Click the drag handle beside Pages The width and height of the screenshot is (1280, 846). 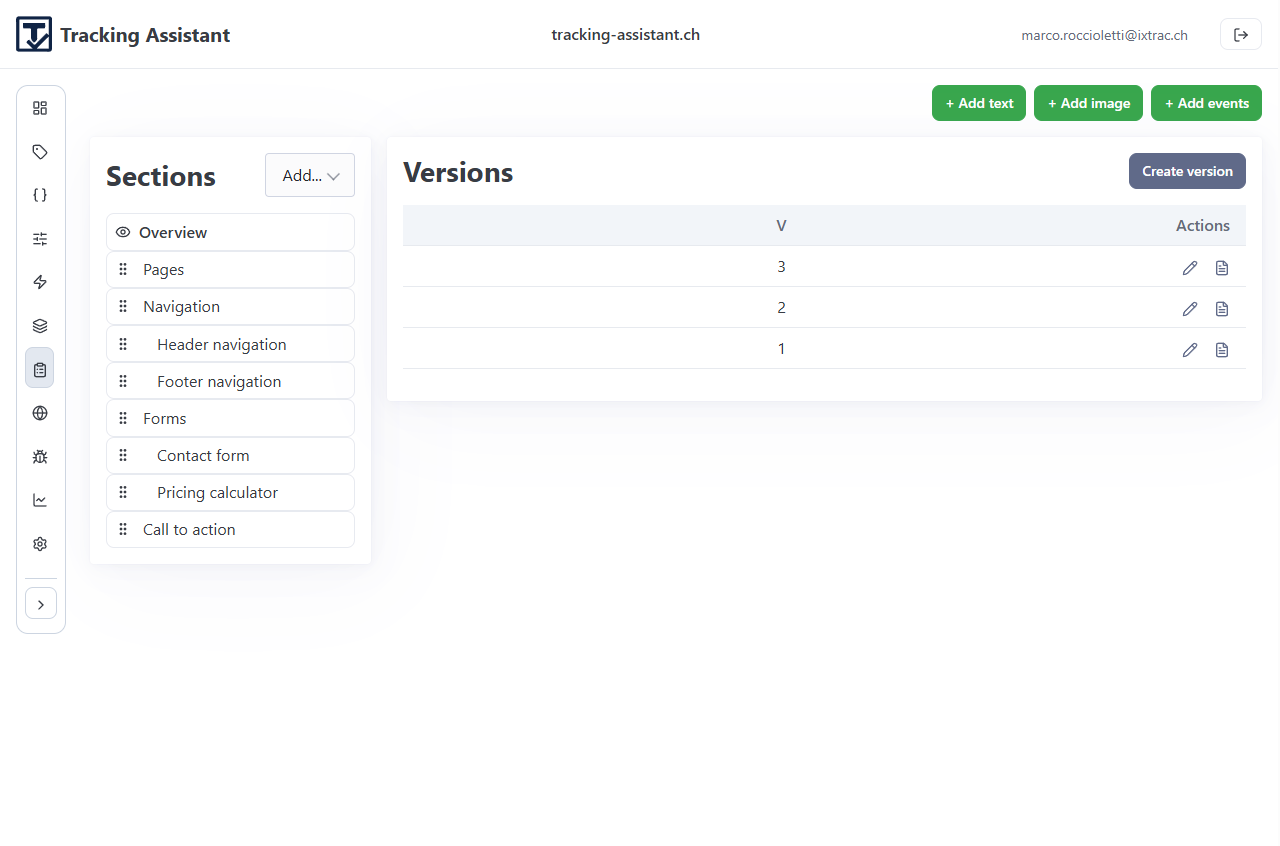[x=123, y=269]
